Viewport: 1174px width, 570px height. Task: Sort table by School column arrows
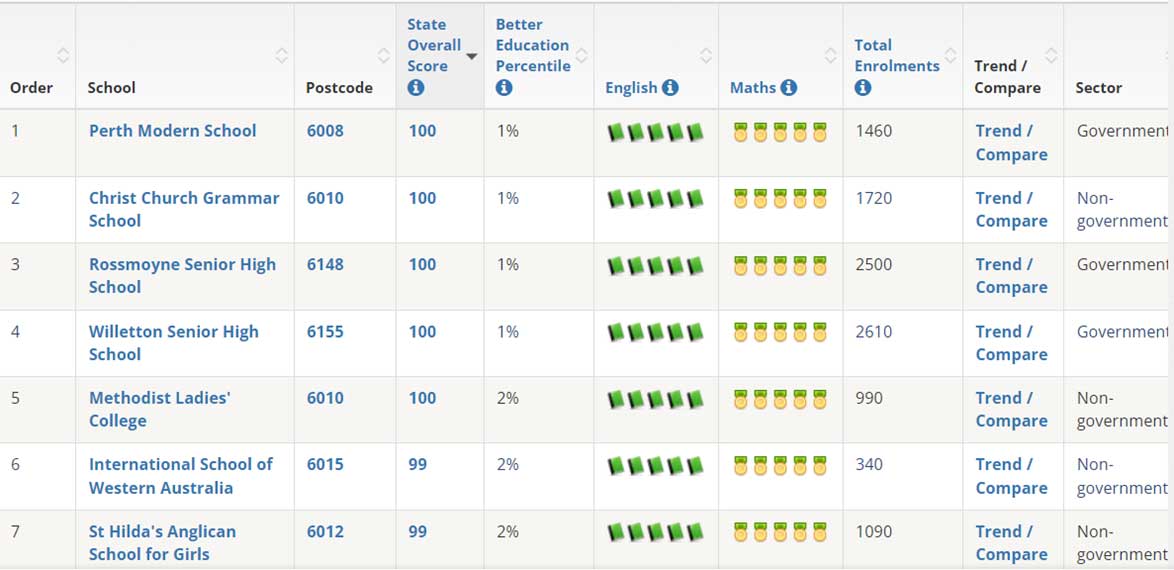pyautogui.click(x=282, y=55)
